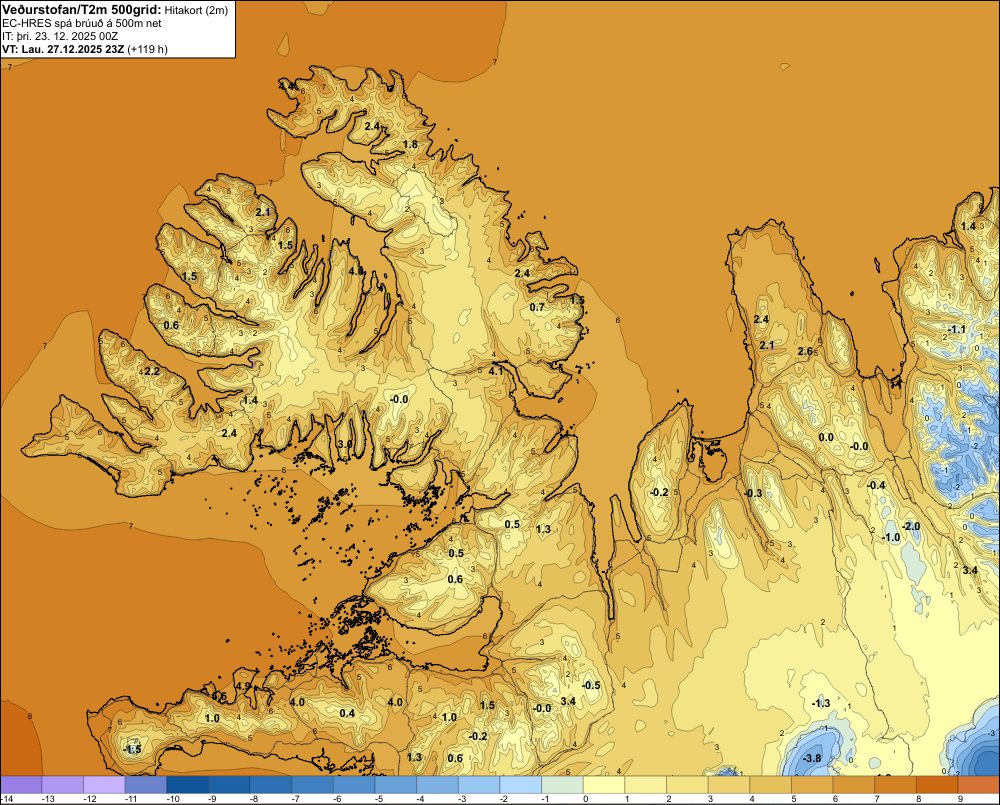Click the '-1.5' temperature value on the map
Image resolution: width=1000 pixels, height=805 pixels.
(132, 750)
